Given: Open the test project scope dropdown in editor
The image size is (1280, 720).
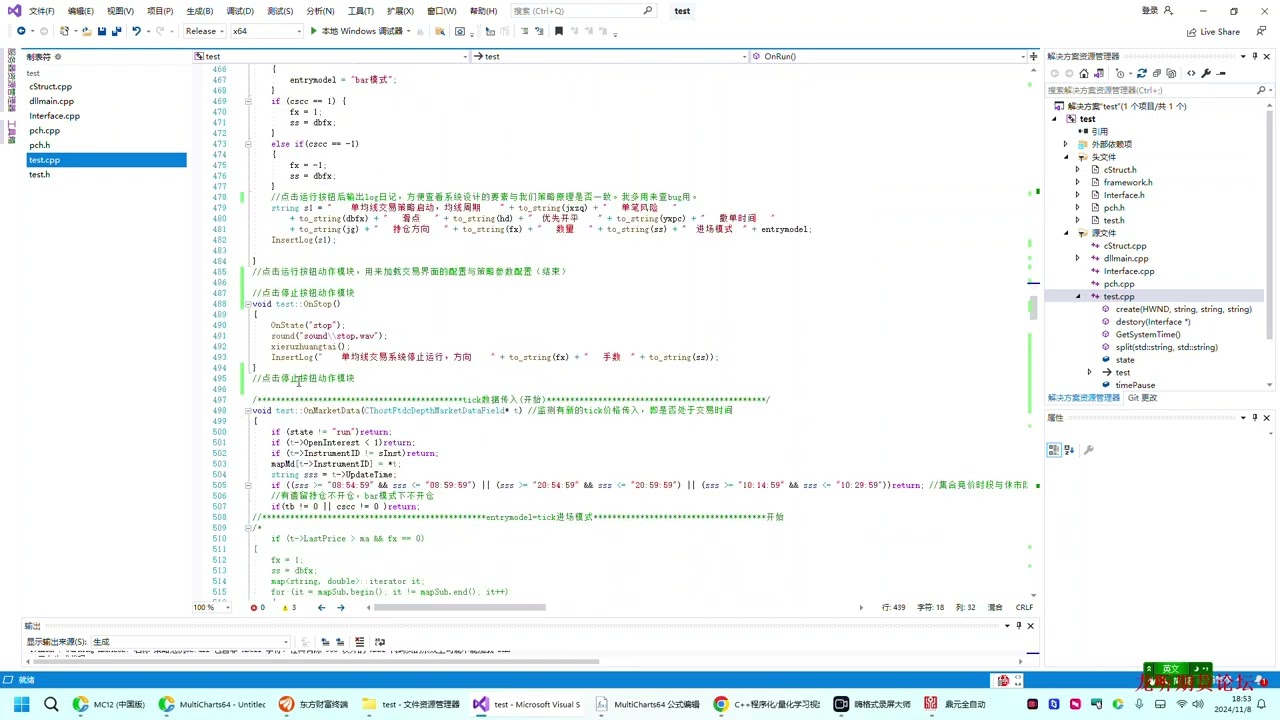Looking at the screenshot, I should pos(331,56).
